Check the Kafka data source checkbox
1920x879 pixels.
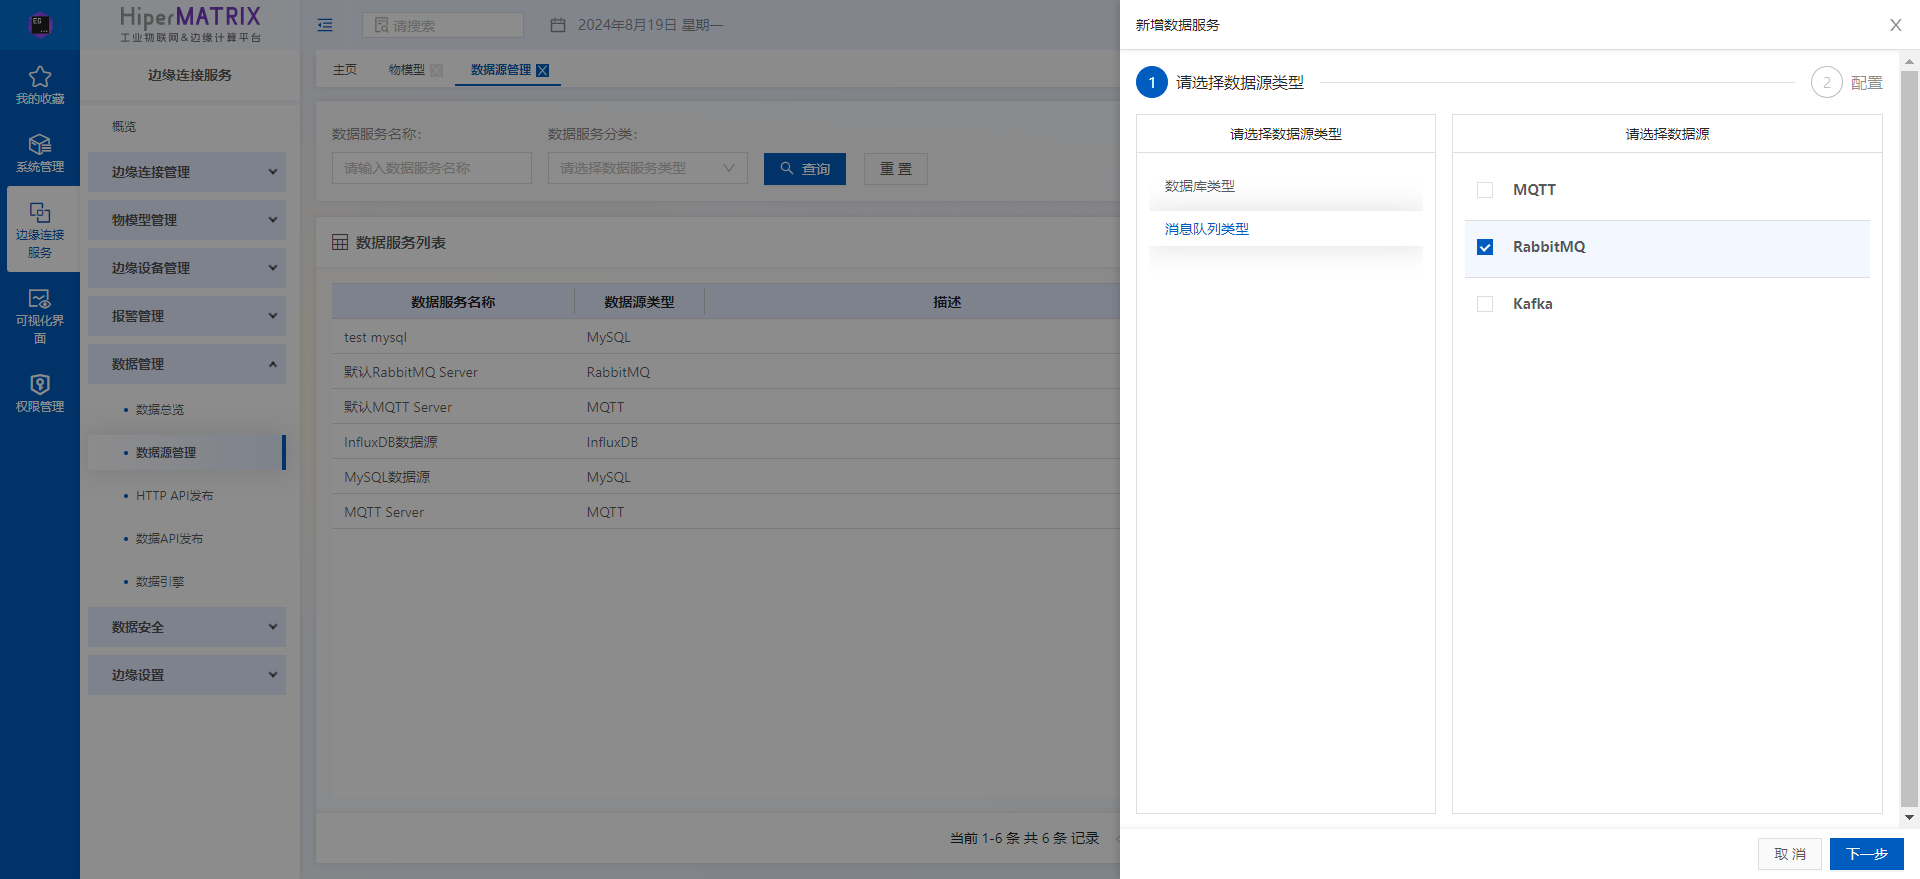coord(1485,304)
